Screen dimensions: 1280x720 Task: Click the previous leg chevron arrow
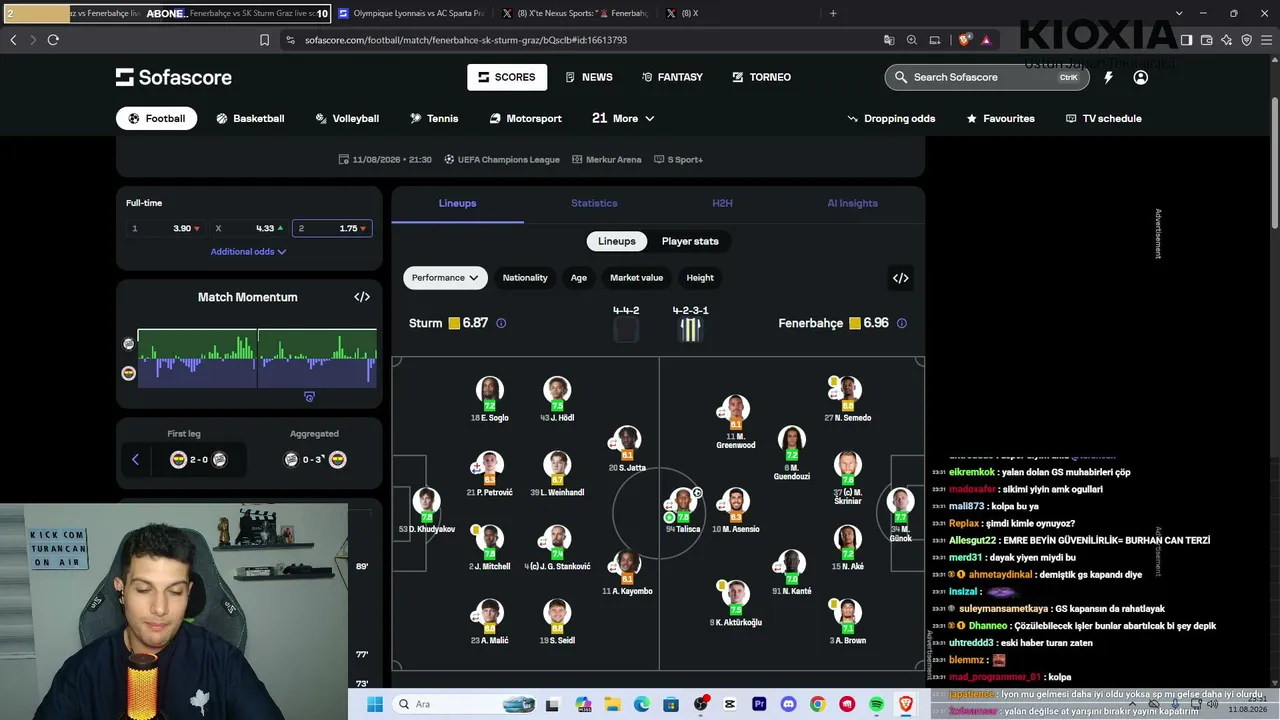[x=135, y=460]
